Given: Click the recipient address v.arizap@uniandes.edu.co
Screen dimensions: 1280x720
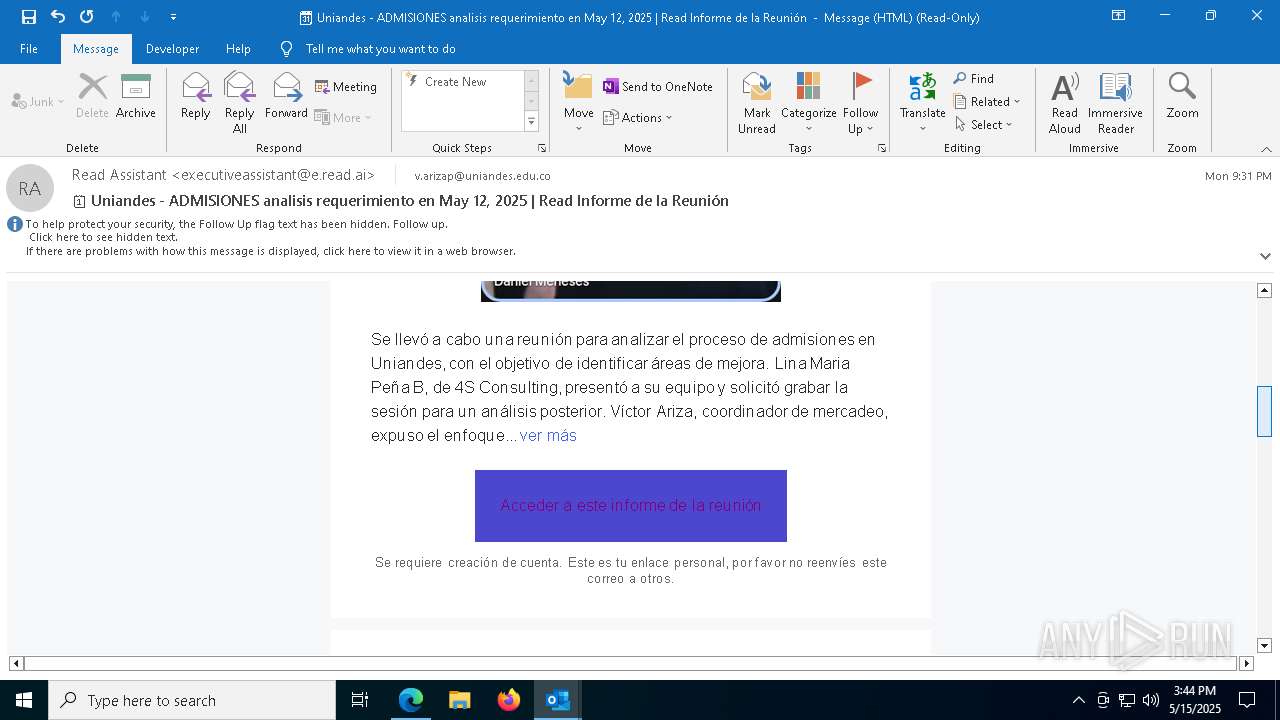Looking at the screenshot, I should pyautogui.click(x=482, y=176).
